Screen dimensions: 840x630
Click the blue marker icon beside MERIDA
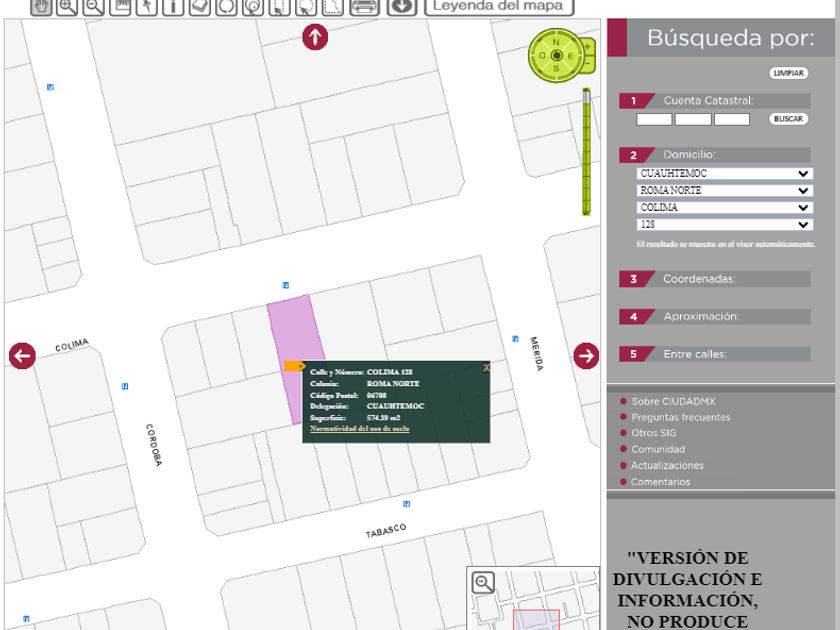[515, 339]
